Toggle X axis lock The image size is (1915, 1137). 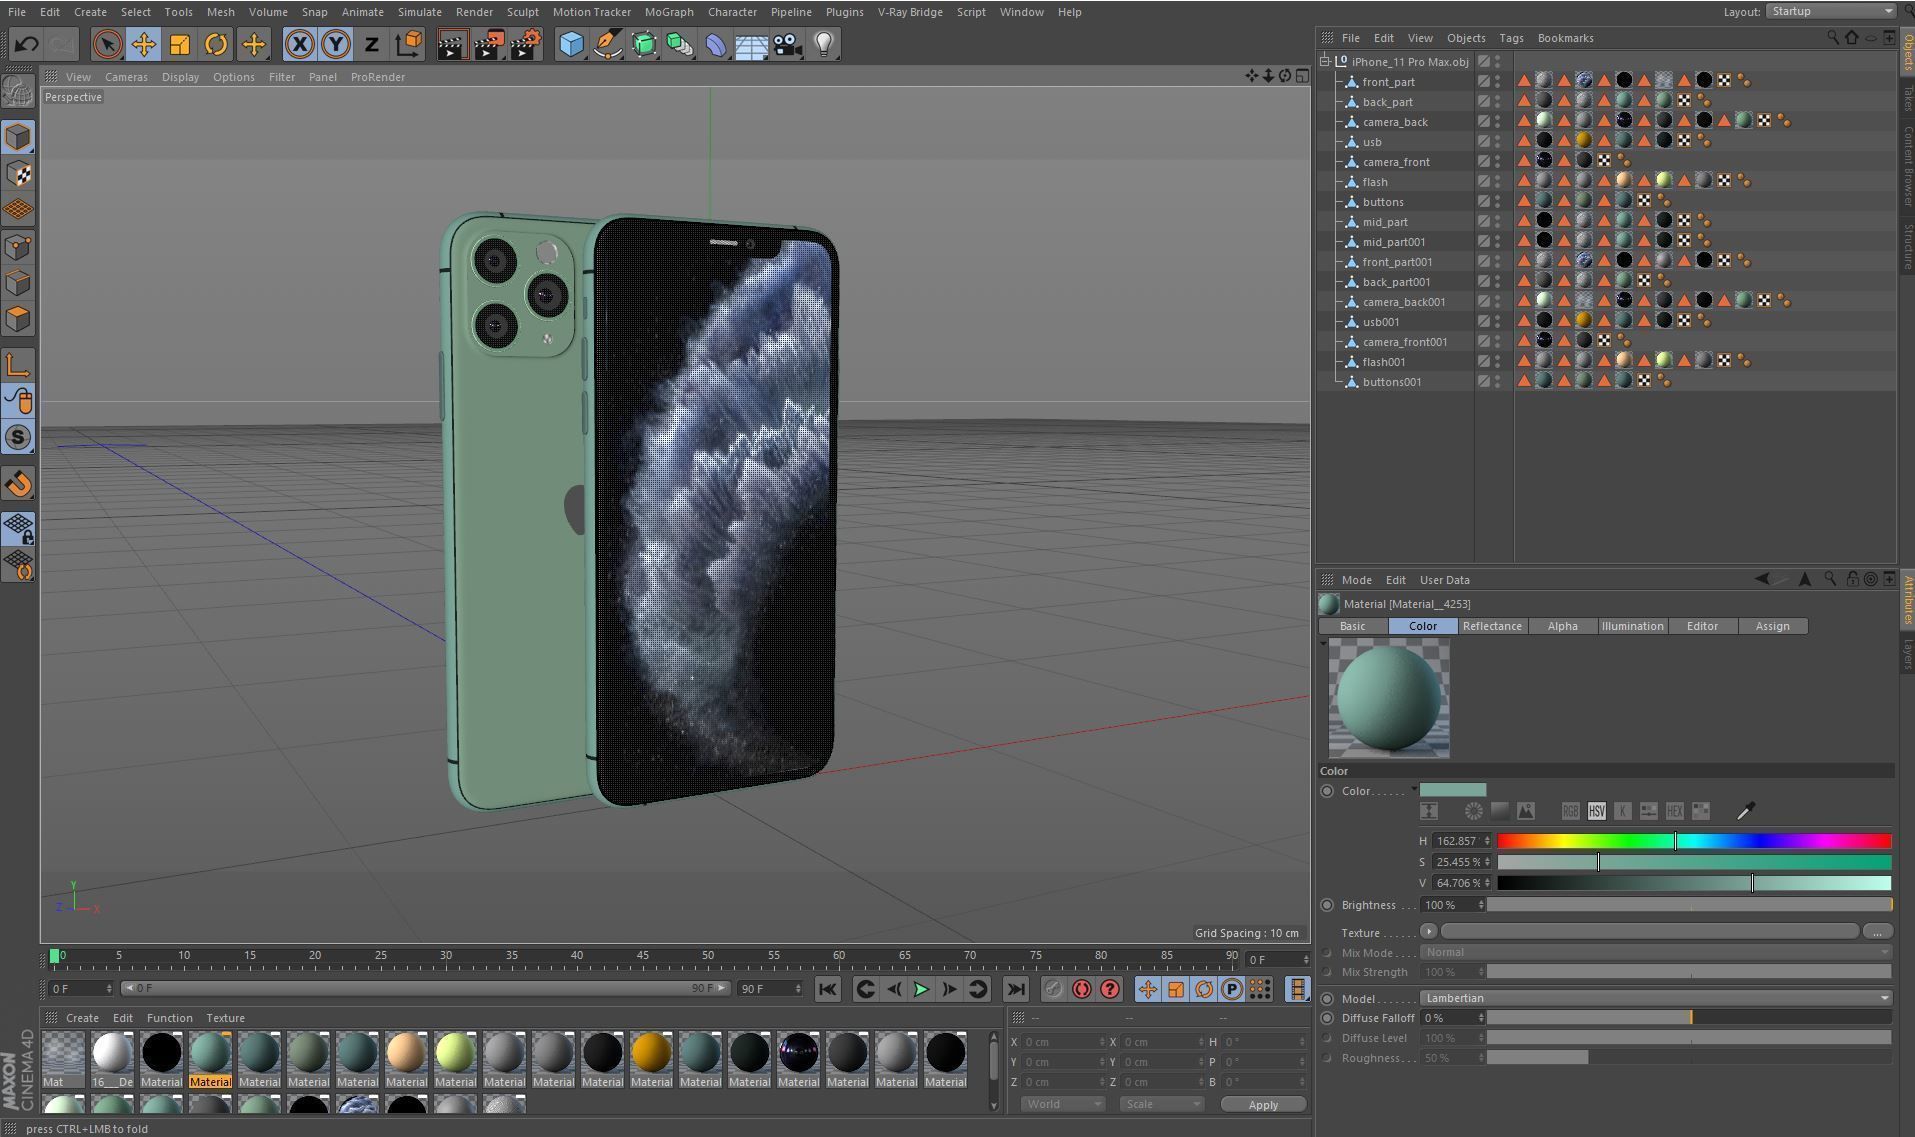(x=299, y=44)
